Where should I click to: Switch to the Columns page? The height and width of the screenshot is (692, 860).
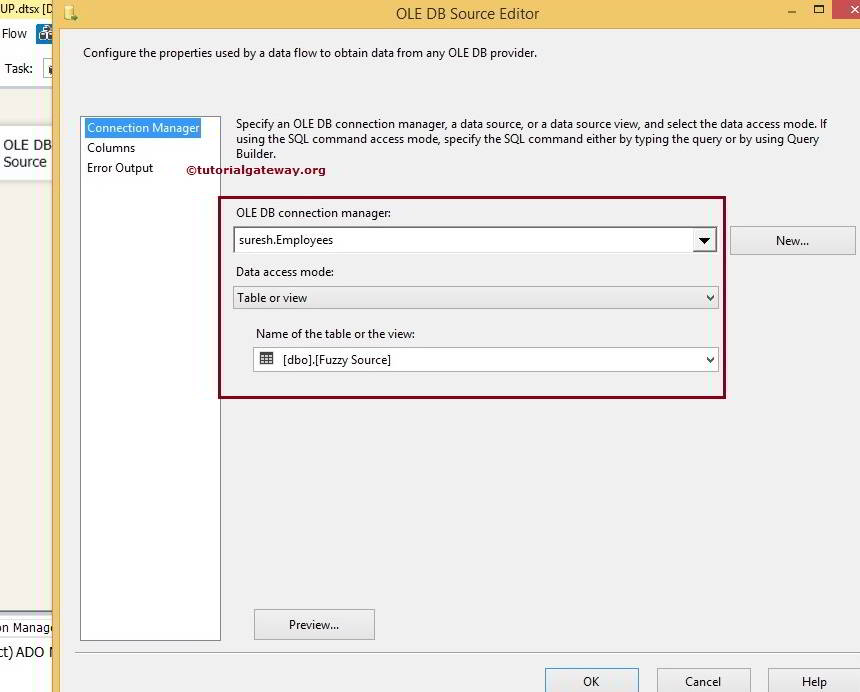111,147
